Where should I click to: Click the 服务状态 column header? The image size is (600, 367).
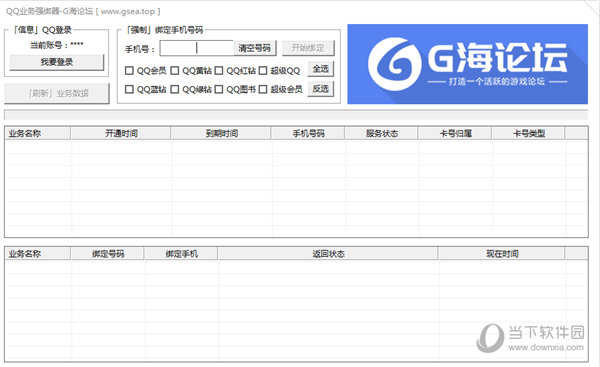click(x=382, y=133)
